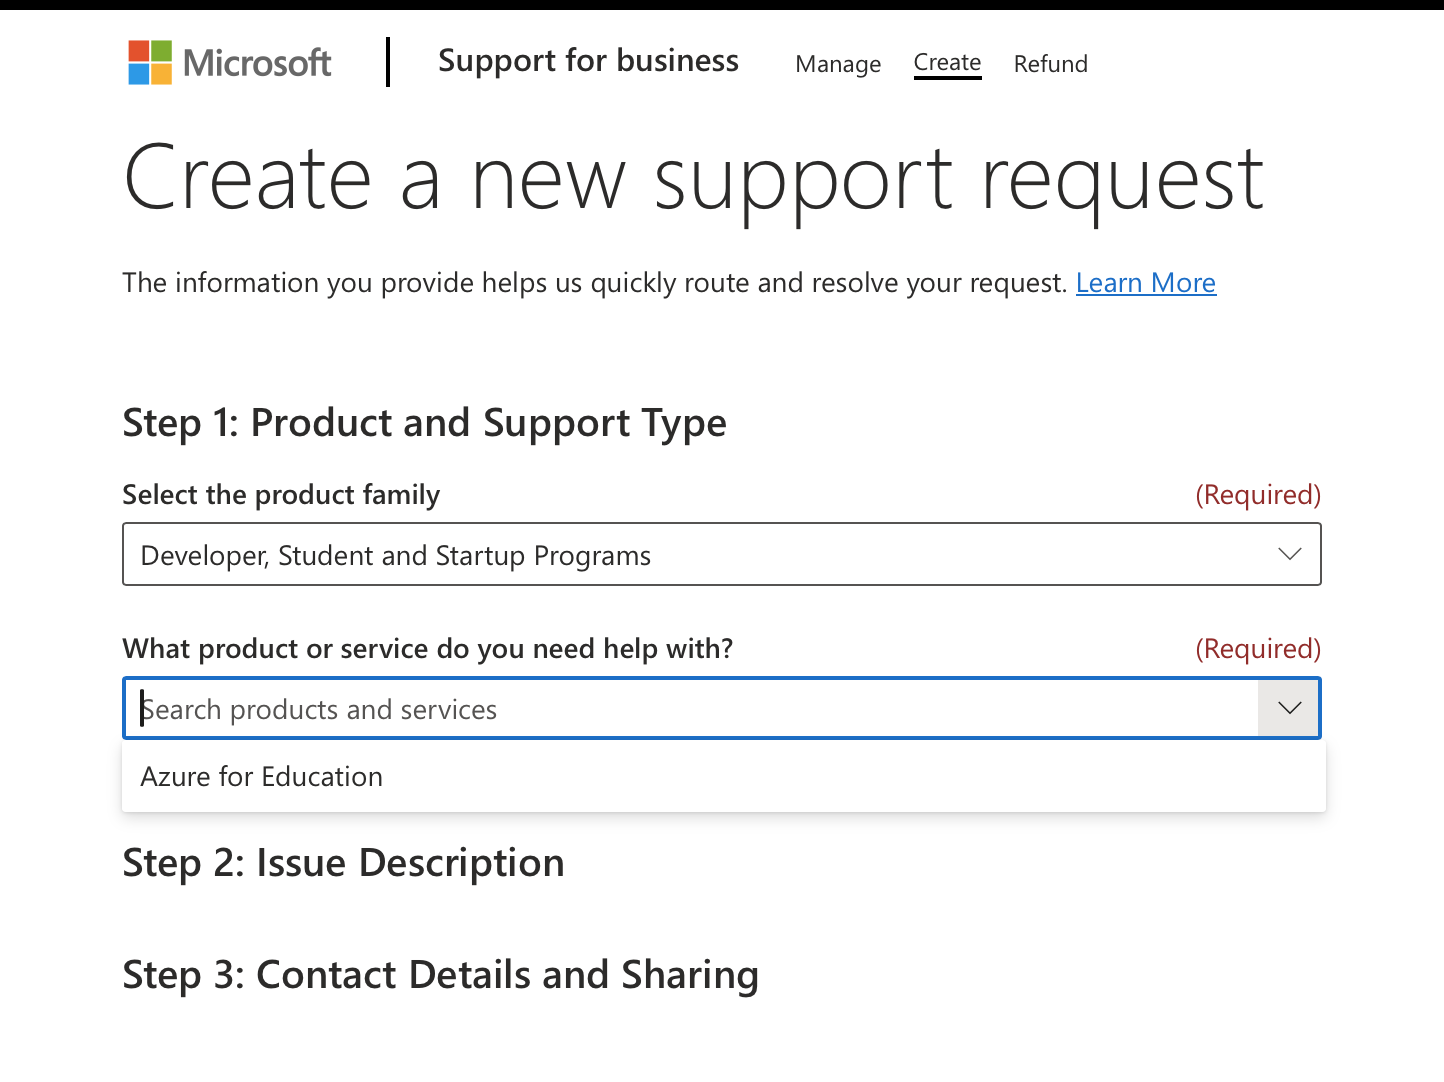Screen dimensions: 1444x1082
Task: Click the Microsoft four-color logo
Action: 150,62
